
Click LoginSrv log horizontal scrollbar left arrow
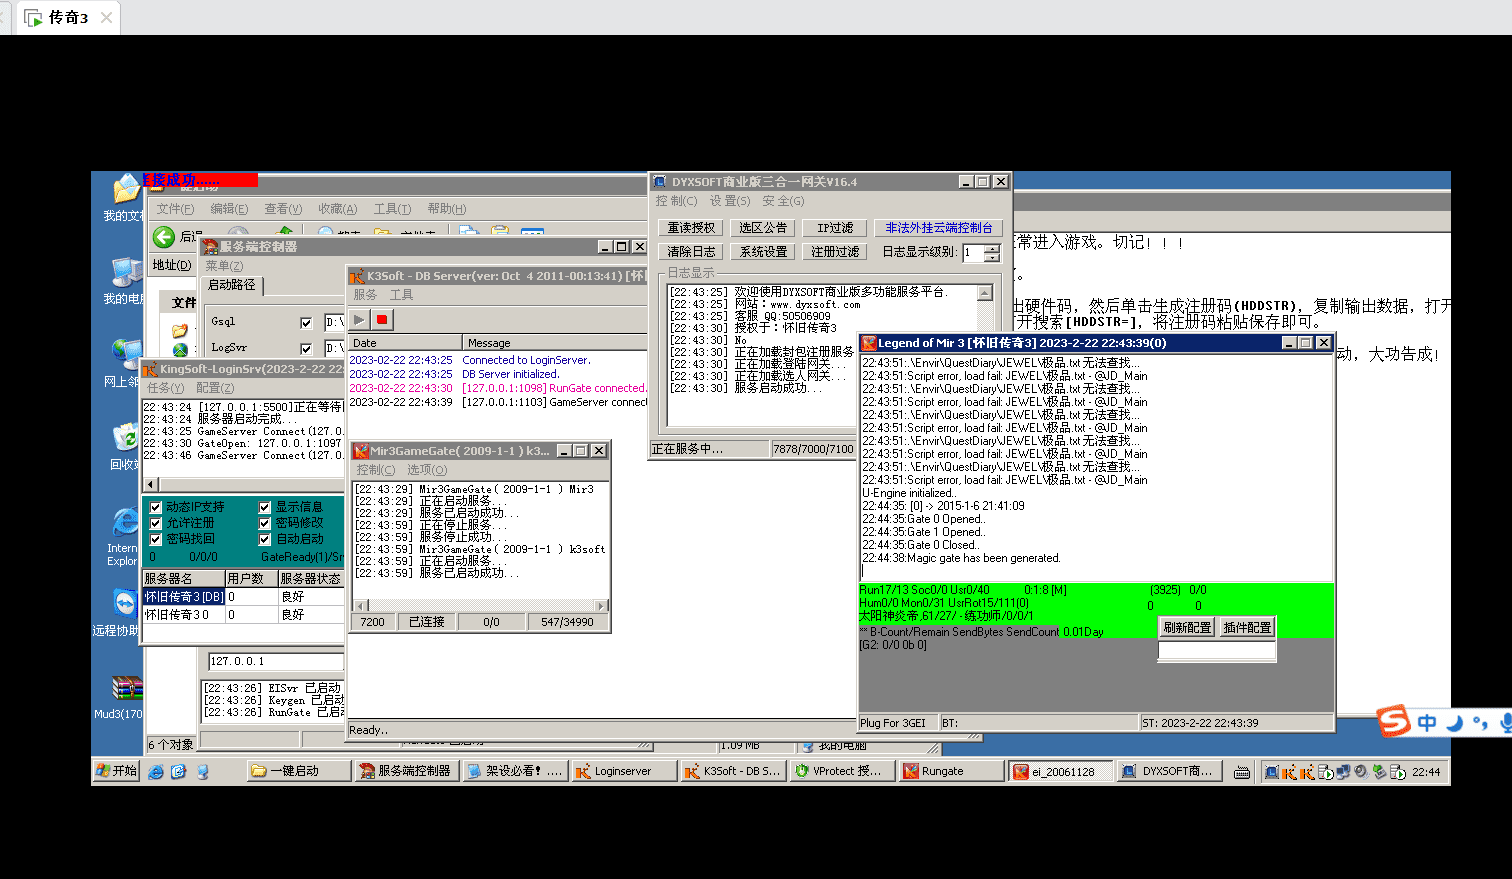coord(151,484)
